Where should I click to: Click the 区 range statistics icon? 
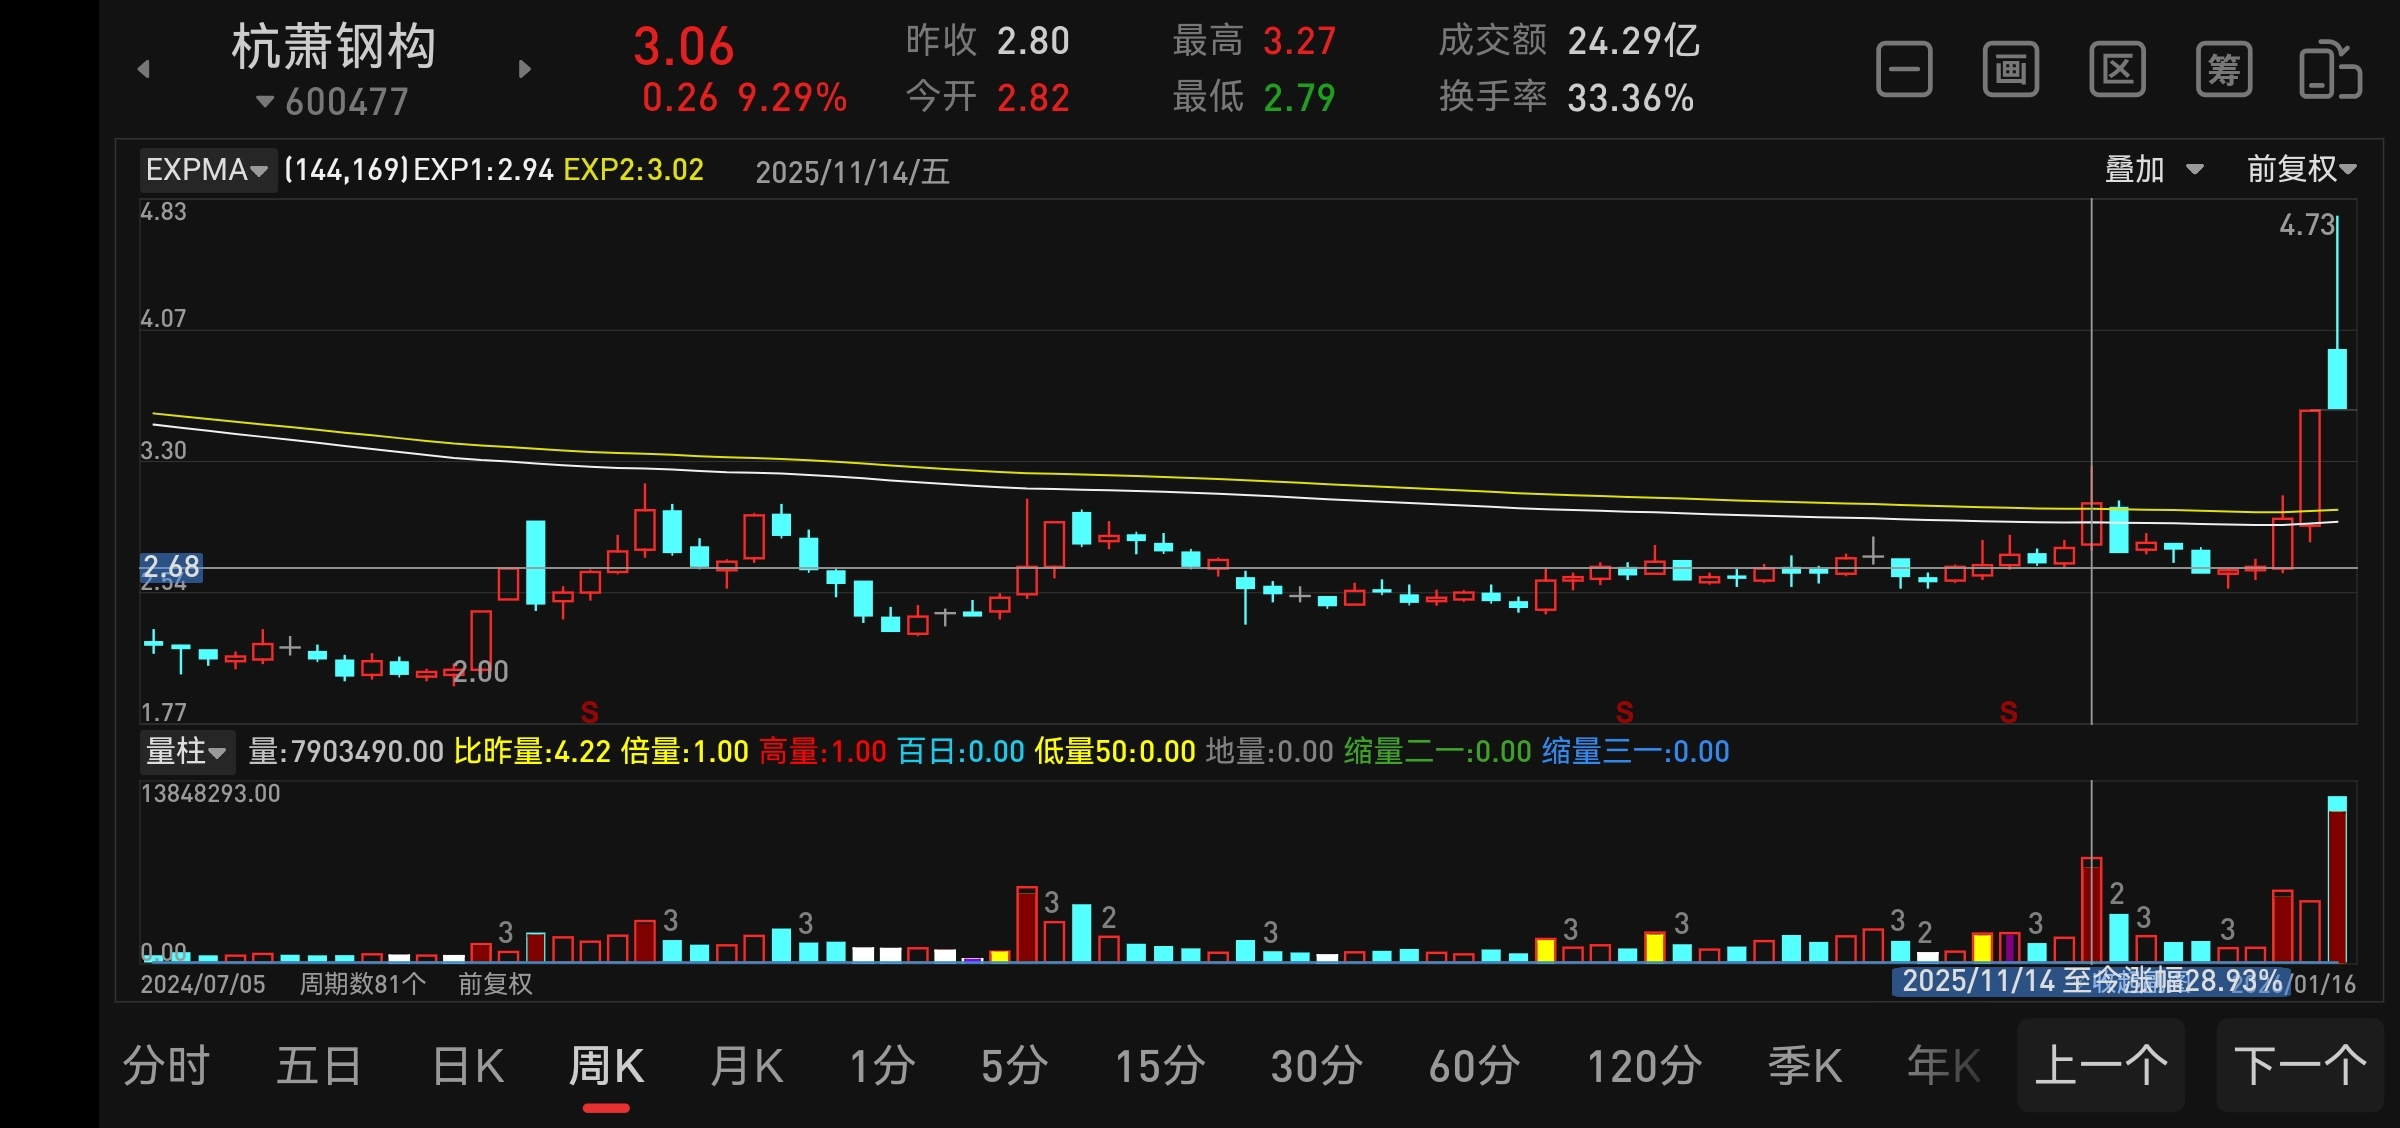pos(2117,70)
